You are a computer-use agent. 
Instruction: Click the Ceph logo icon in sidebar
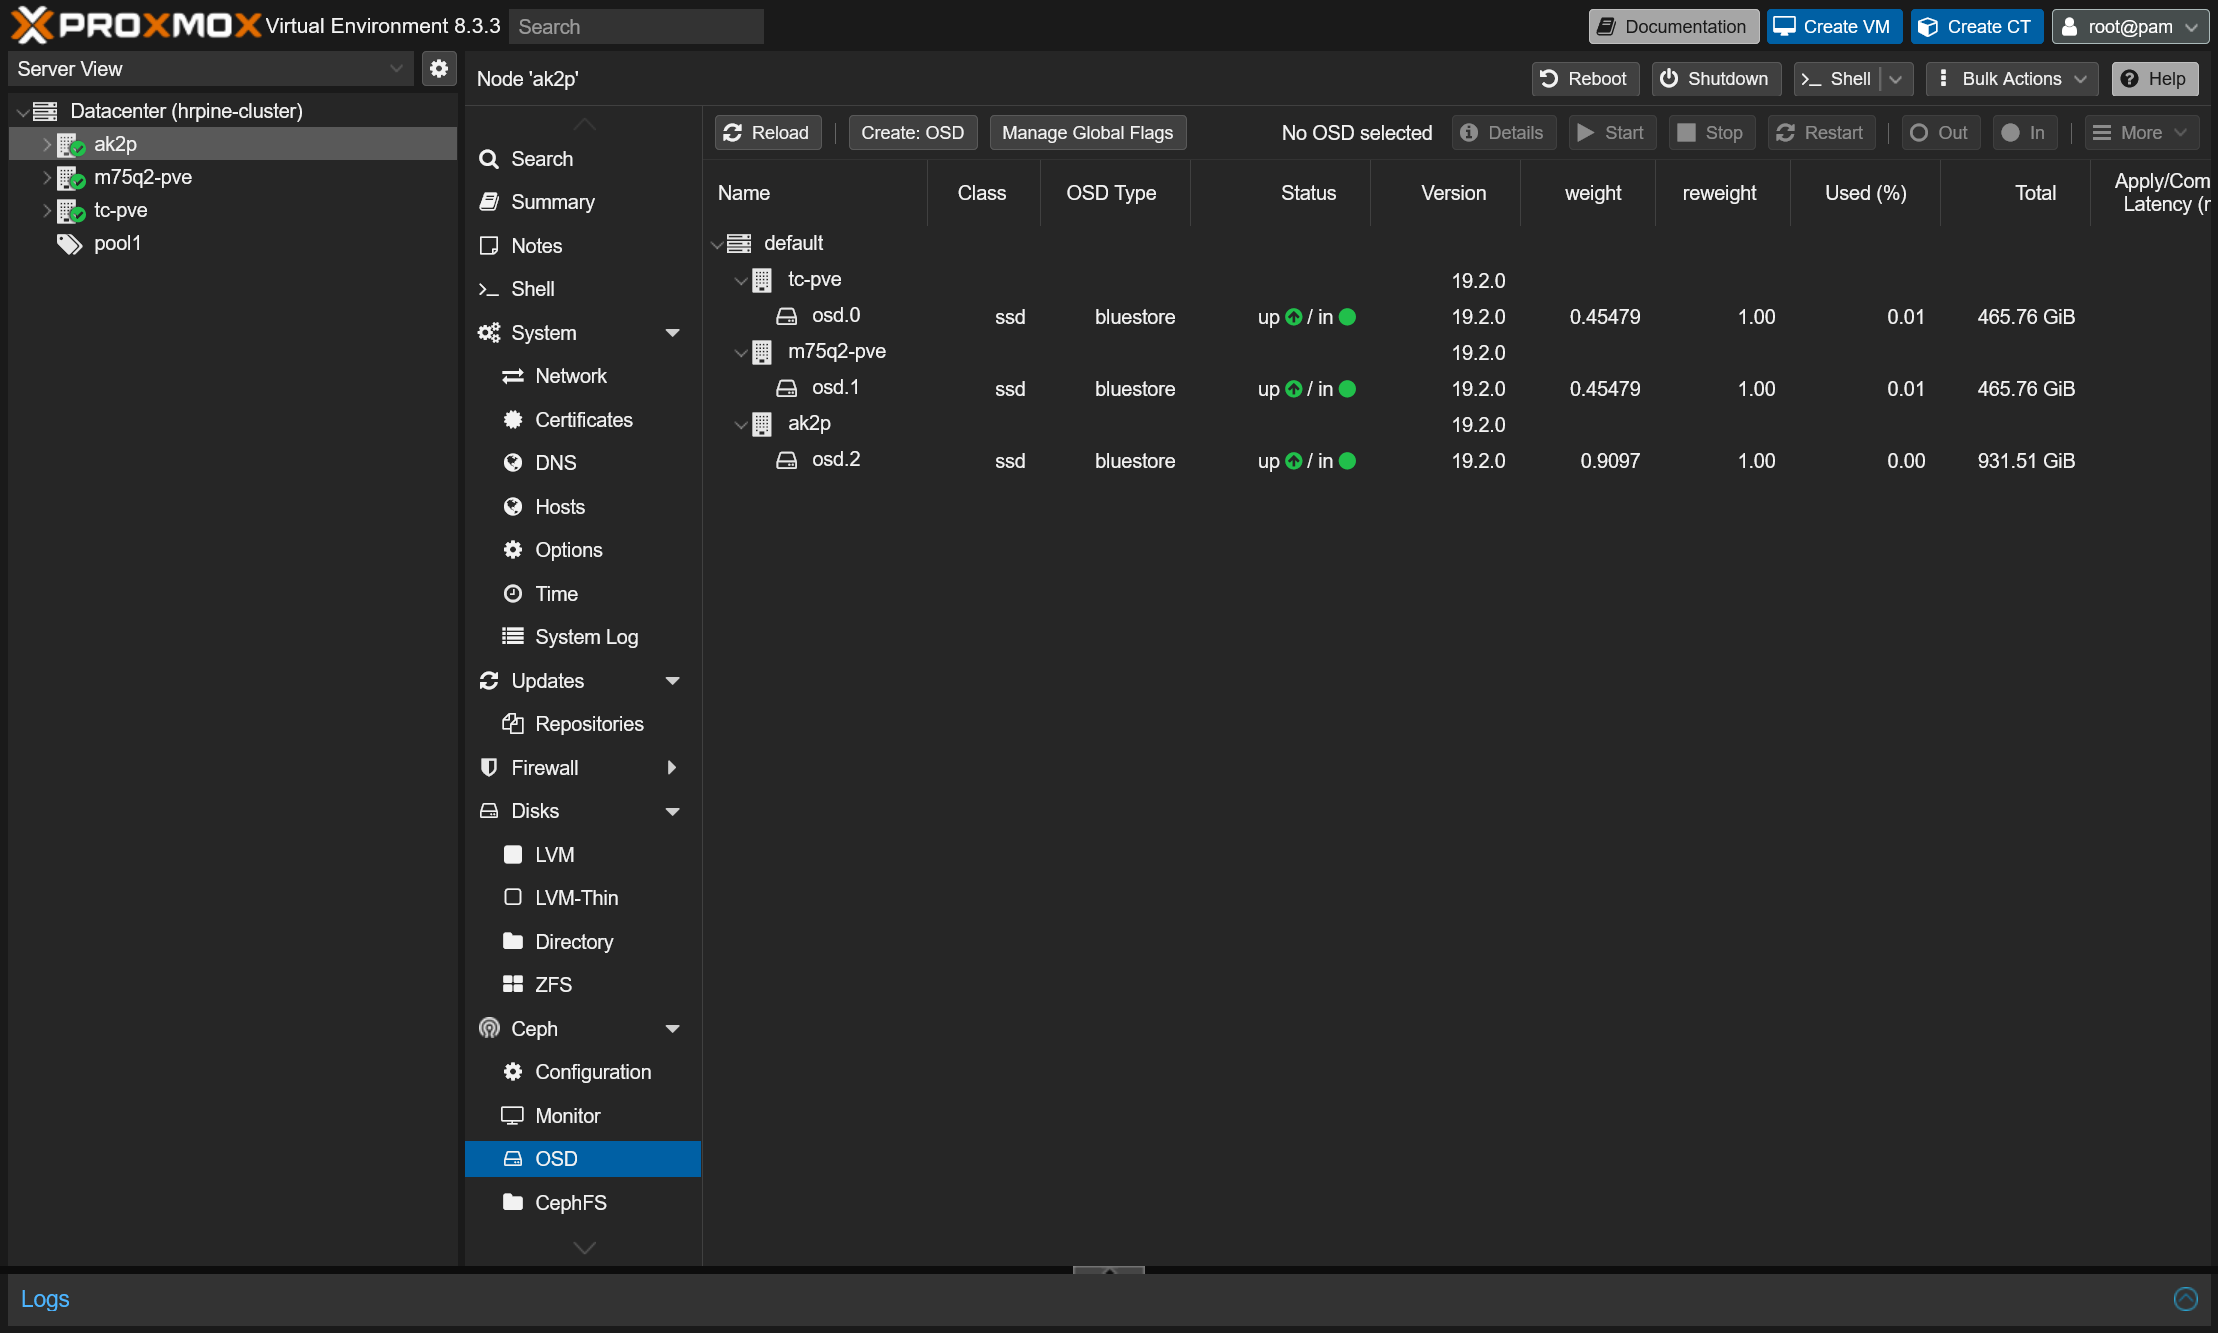tap(489, 1028)
